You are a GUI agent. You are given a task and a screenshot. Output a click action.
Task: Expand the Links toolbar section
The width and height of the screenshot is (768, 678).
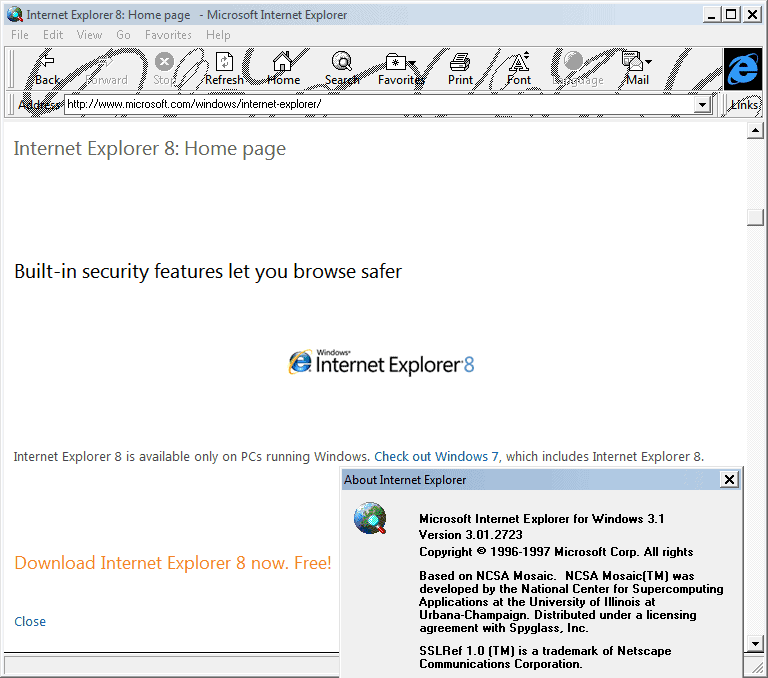(743, 105)
